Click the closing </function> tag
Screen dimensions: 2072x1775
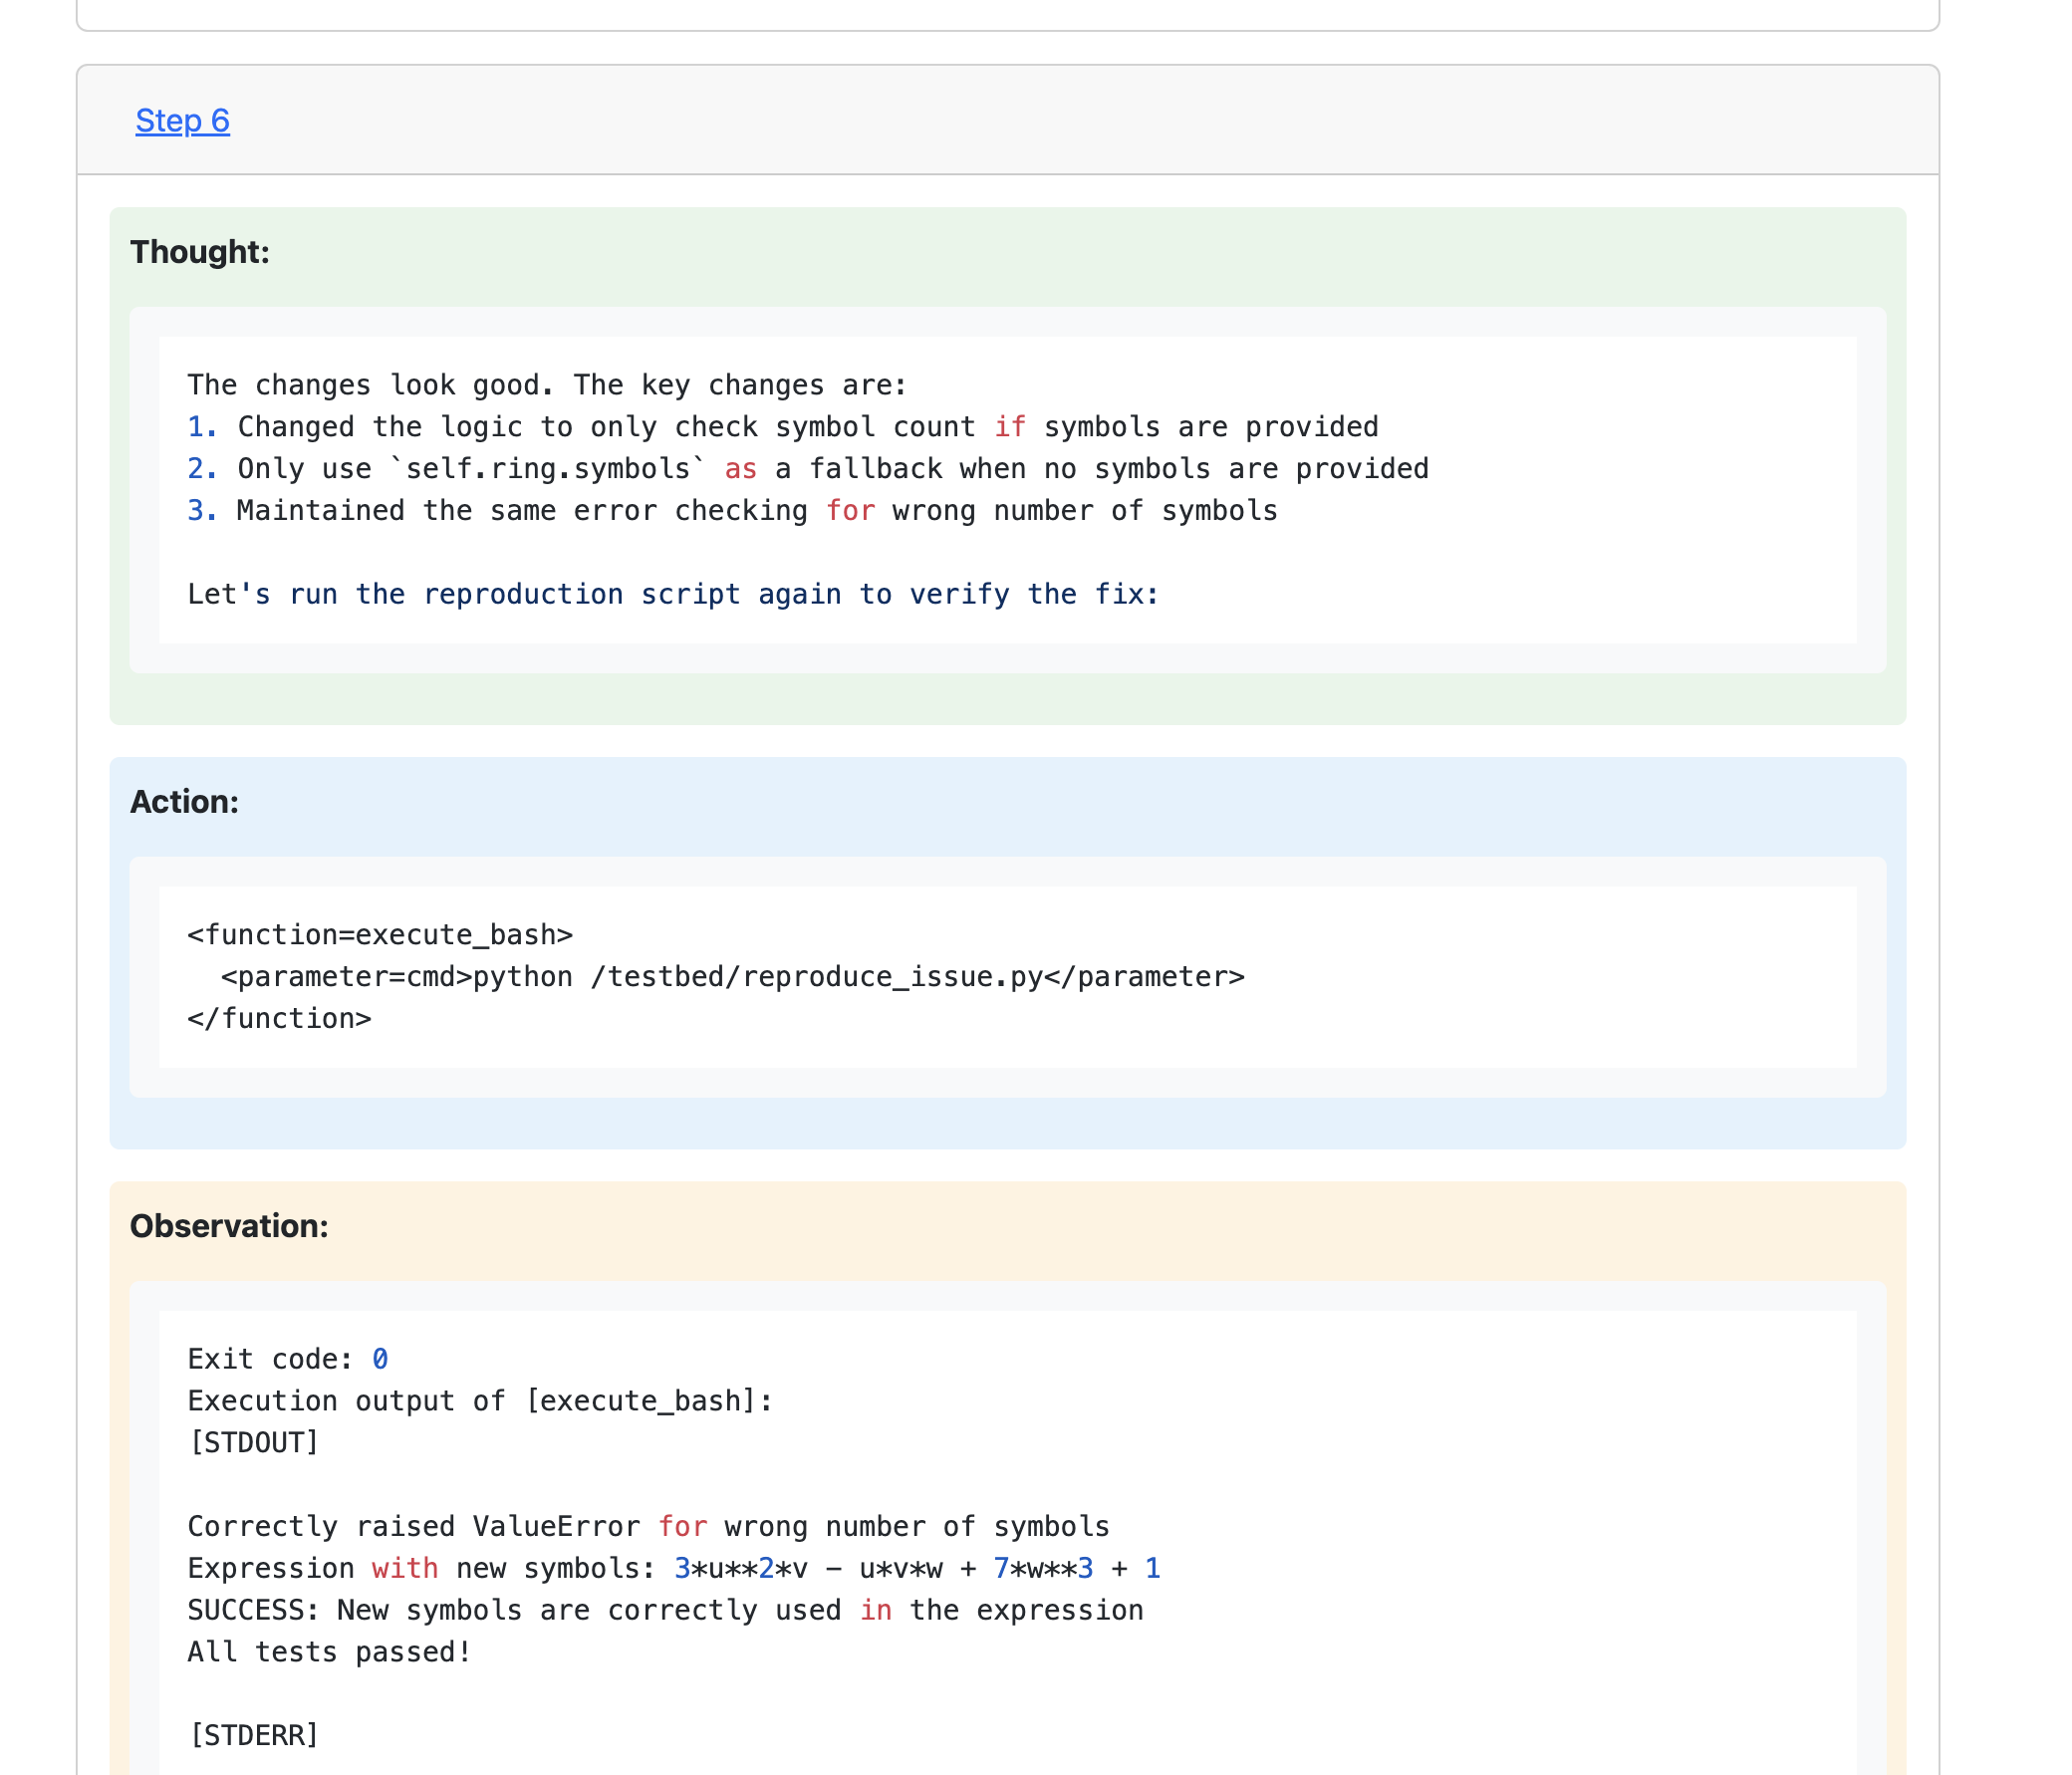tap(279, 1018)
